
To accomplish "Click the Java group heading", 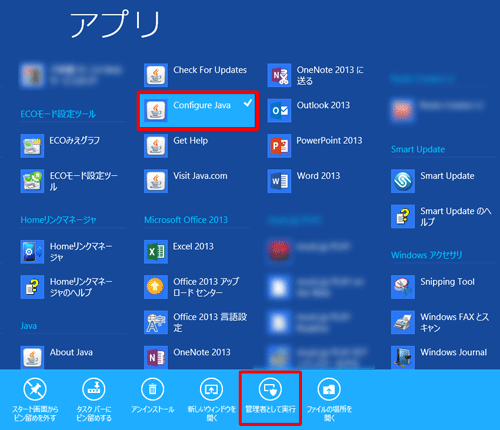I will 29,326.
